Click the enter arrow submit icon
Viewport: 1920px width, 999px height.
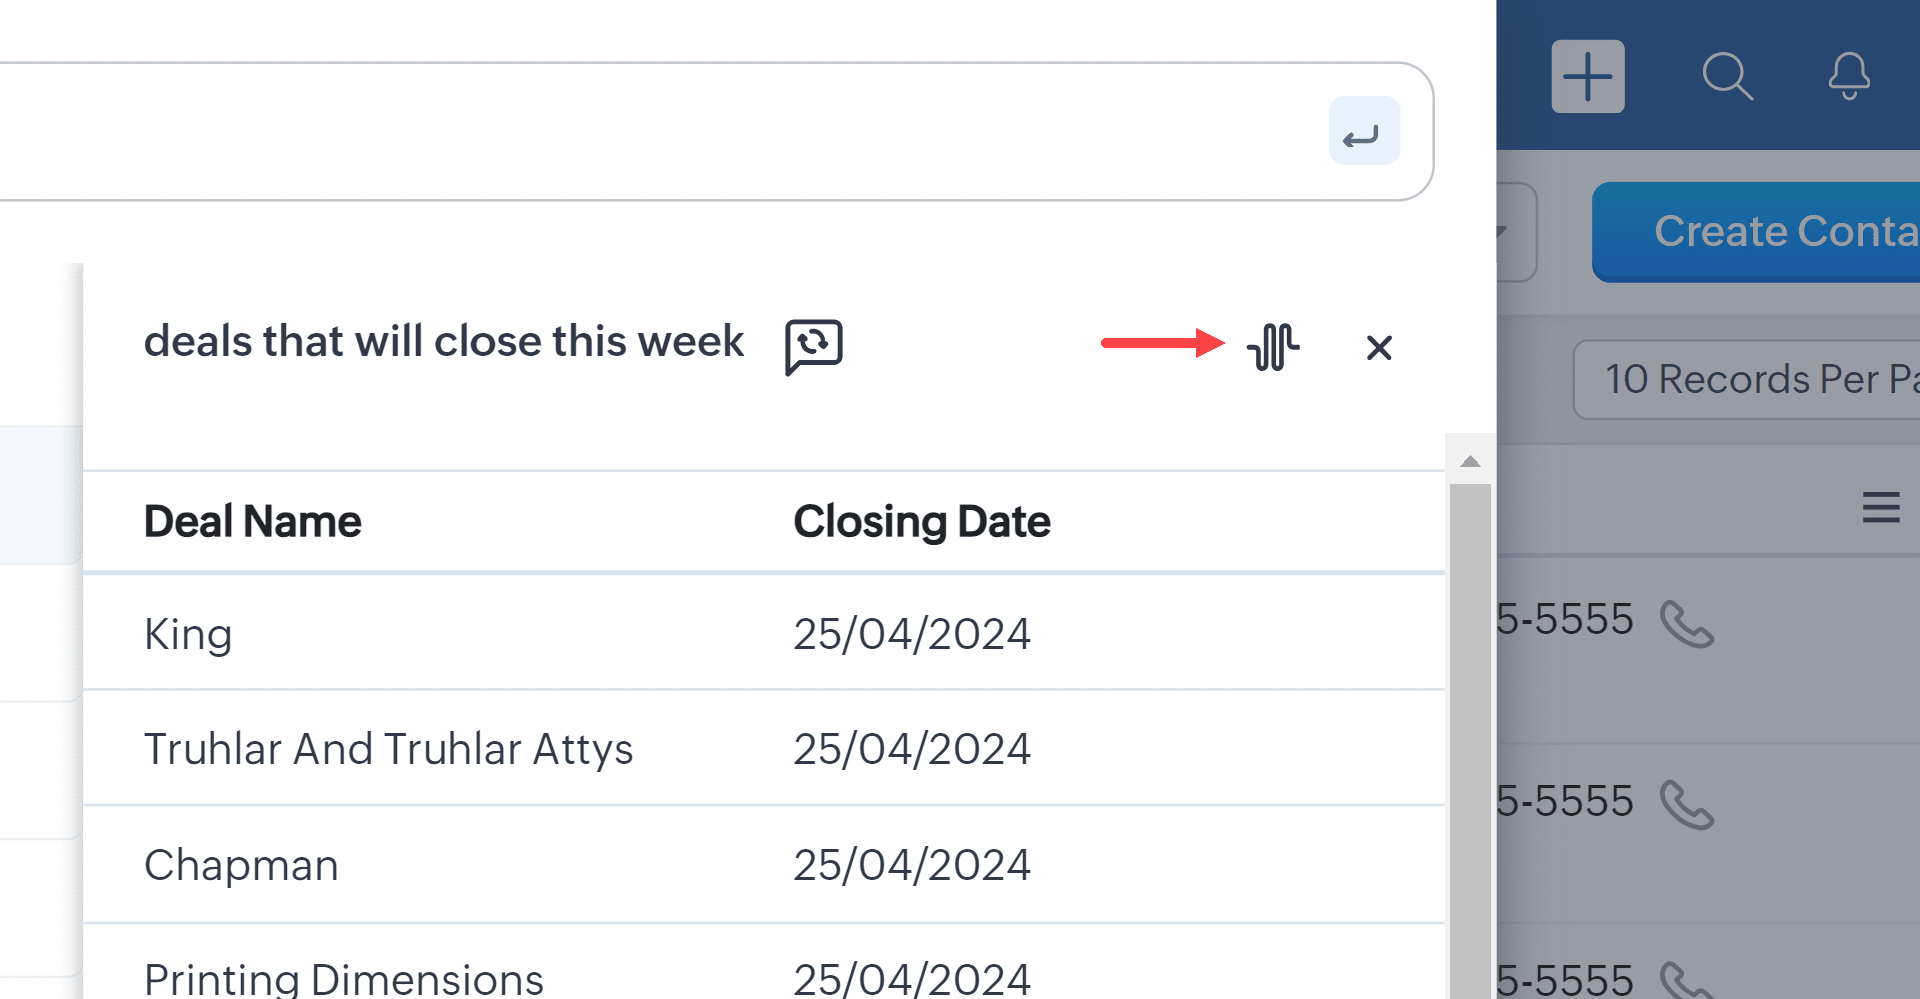coord(1363,131)
